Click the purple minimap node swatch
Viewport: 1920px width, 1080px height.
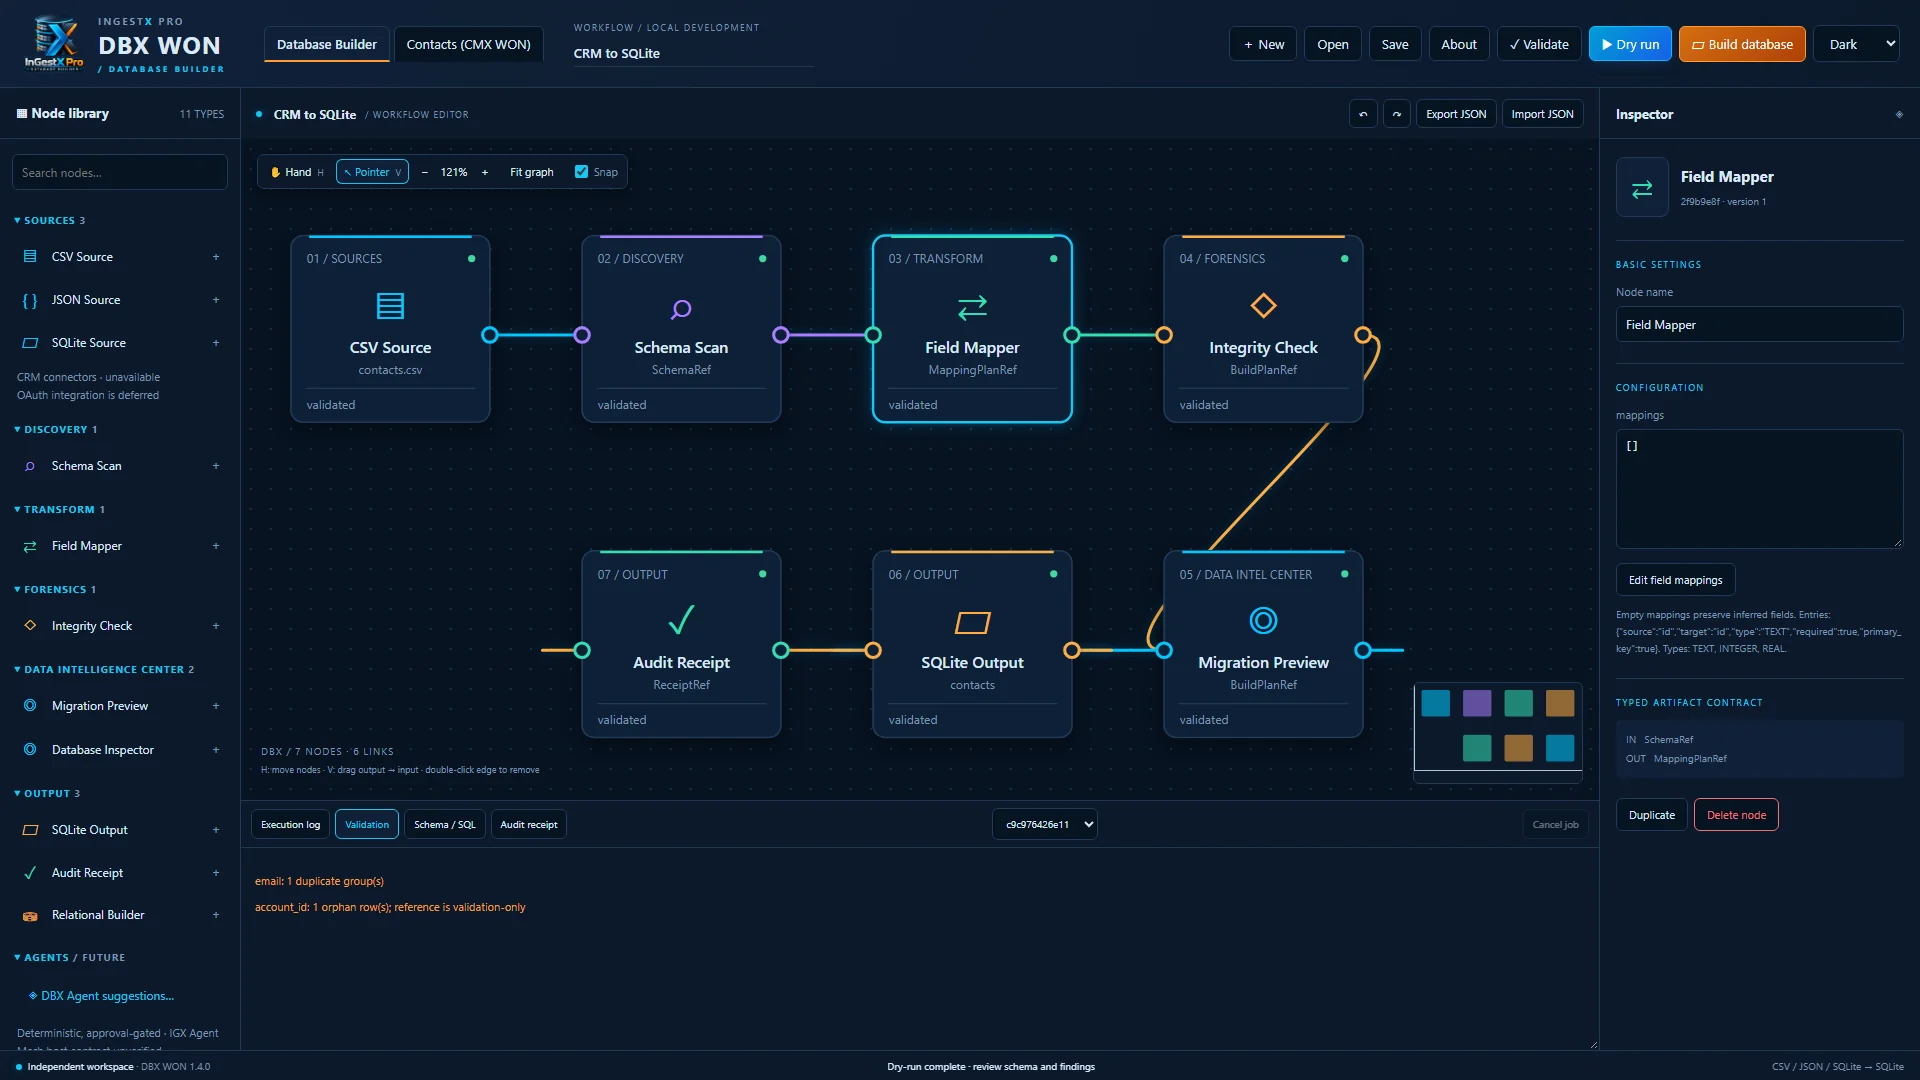click(1477, 703)
